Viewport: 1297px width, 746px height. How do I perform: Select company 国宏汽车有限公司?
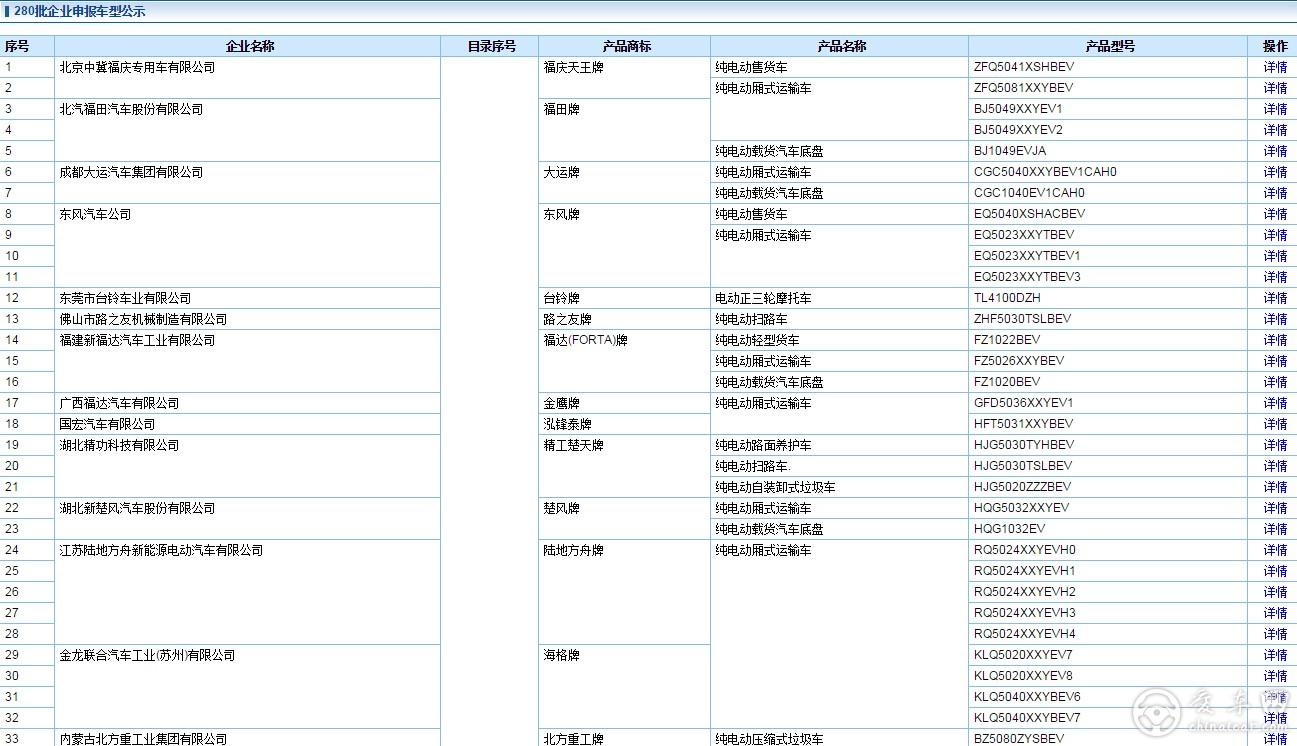107,425
